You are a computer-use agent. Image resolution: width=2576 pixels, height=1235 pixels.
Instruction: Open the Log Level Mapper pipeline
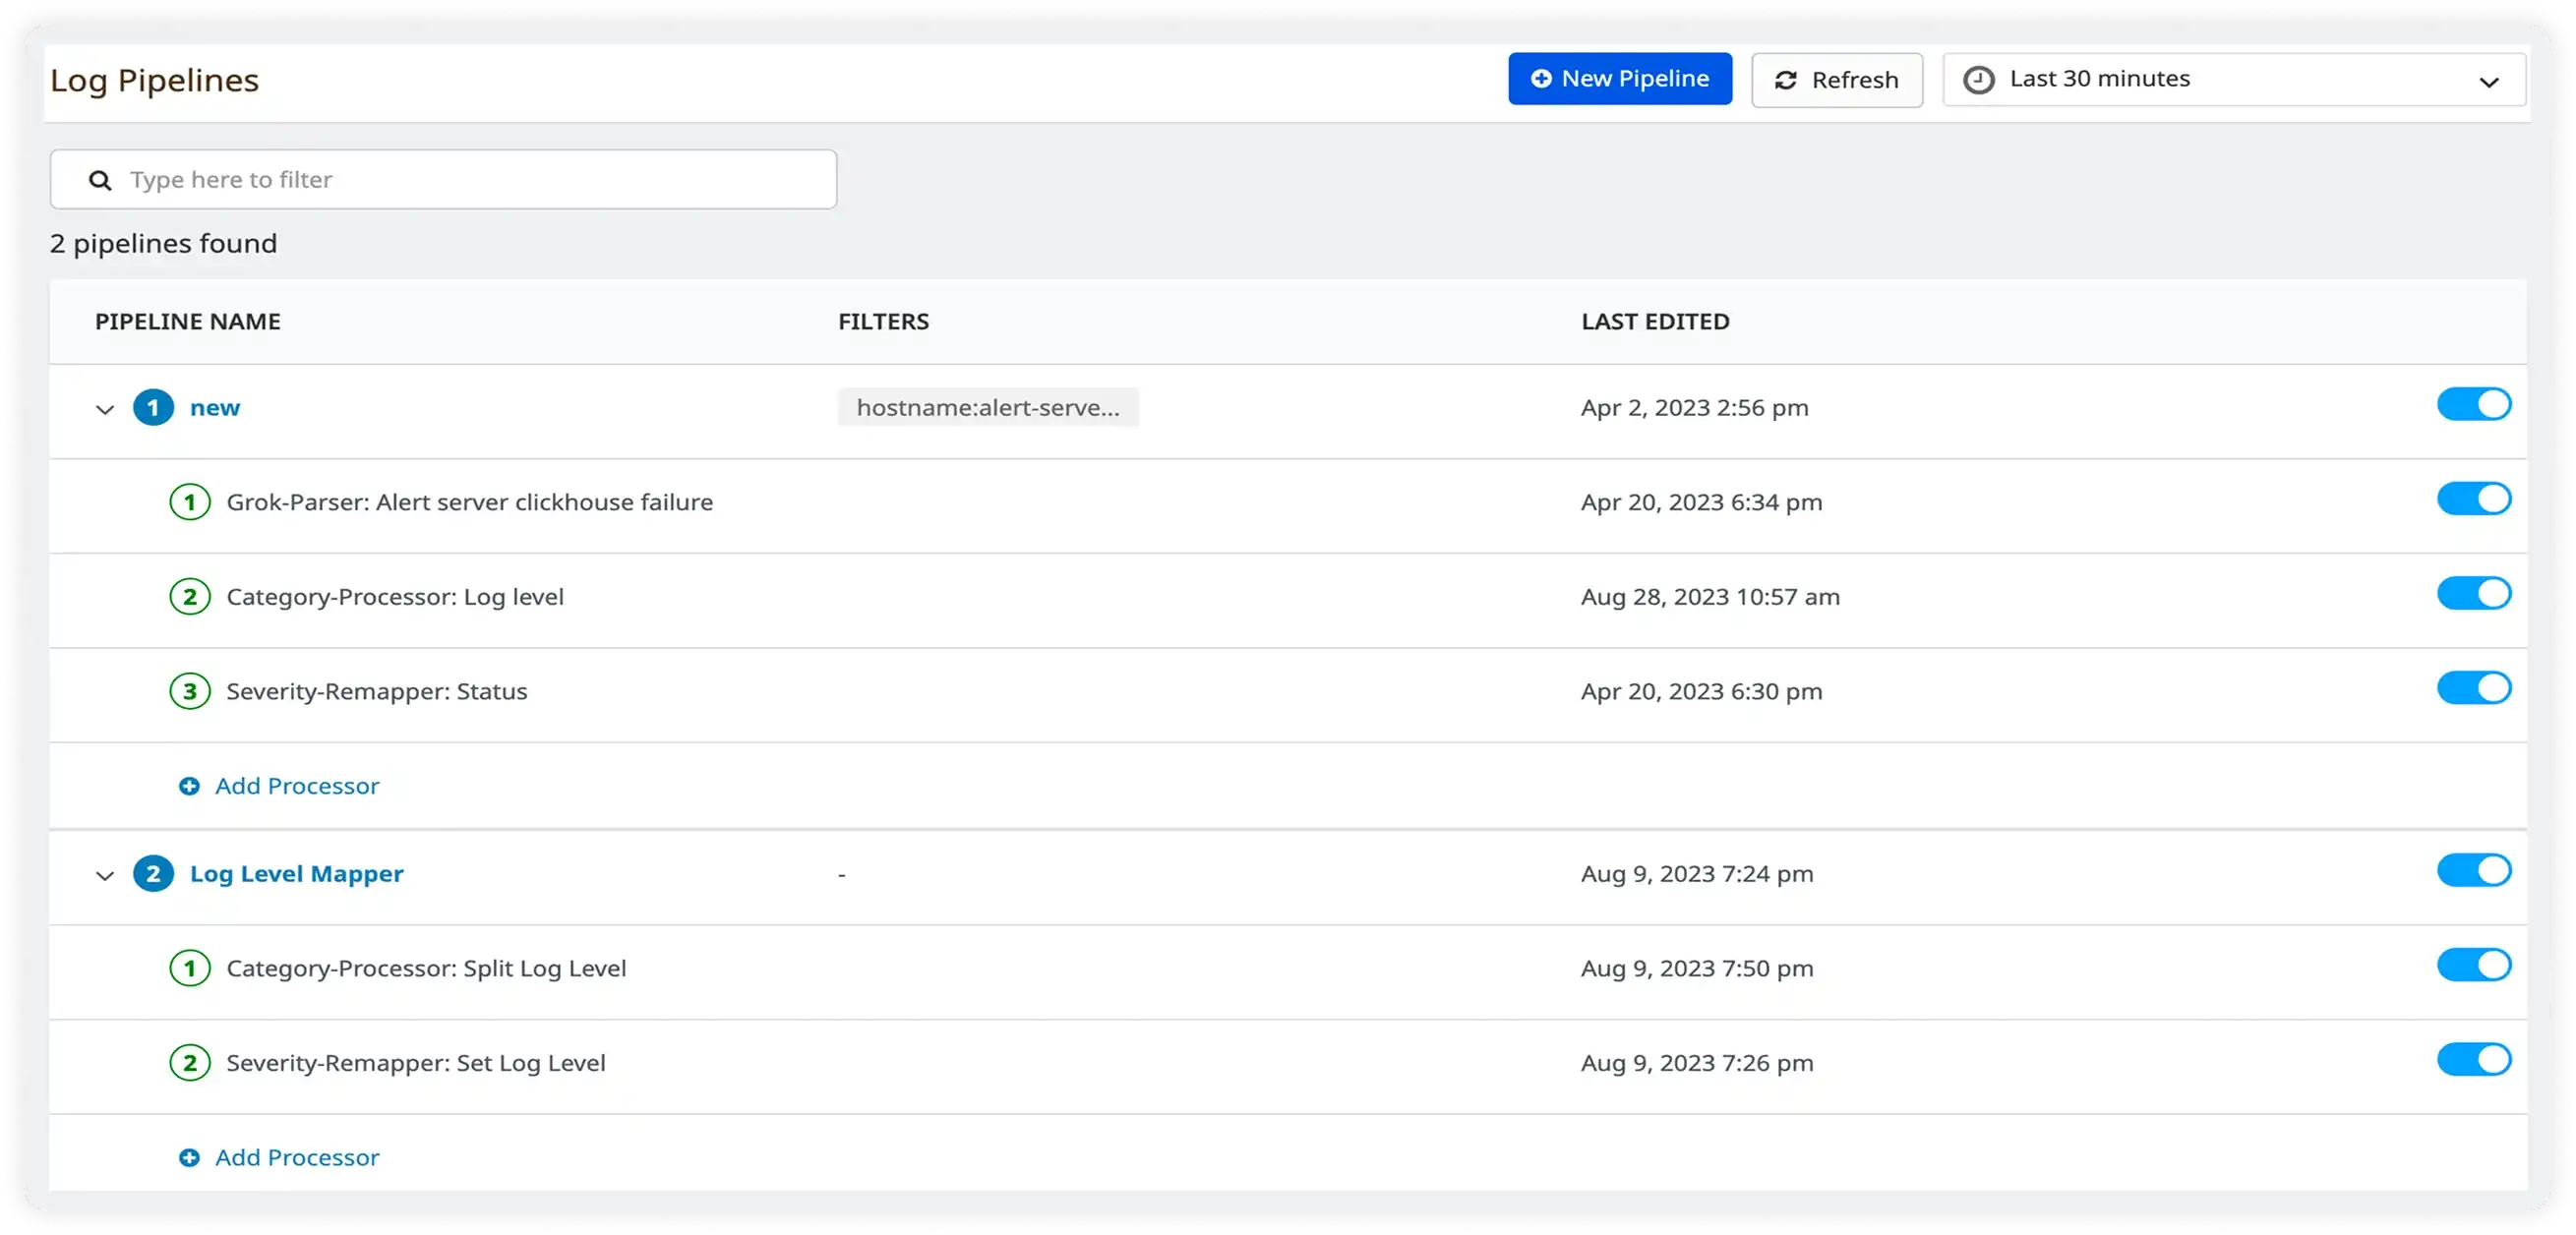click(x=296, y=873)
